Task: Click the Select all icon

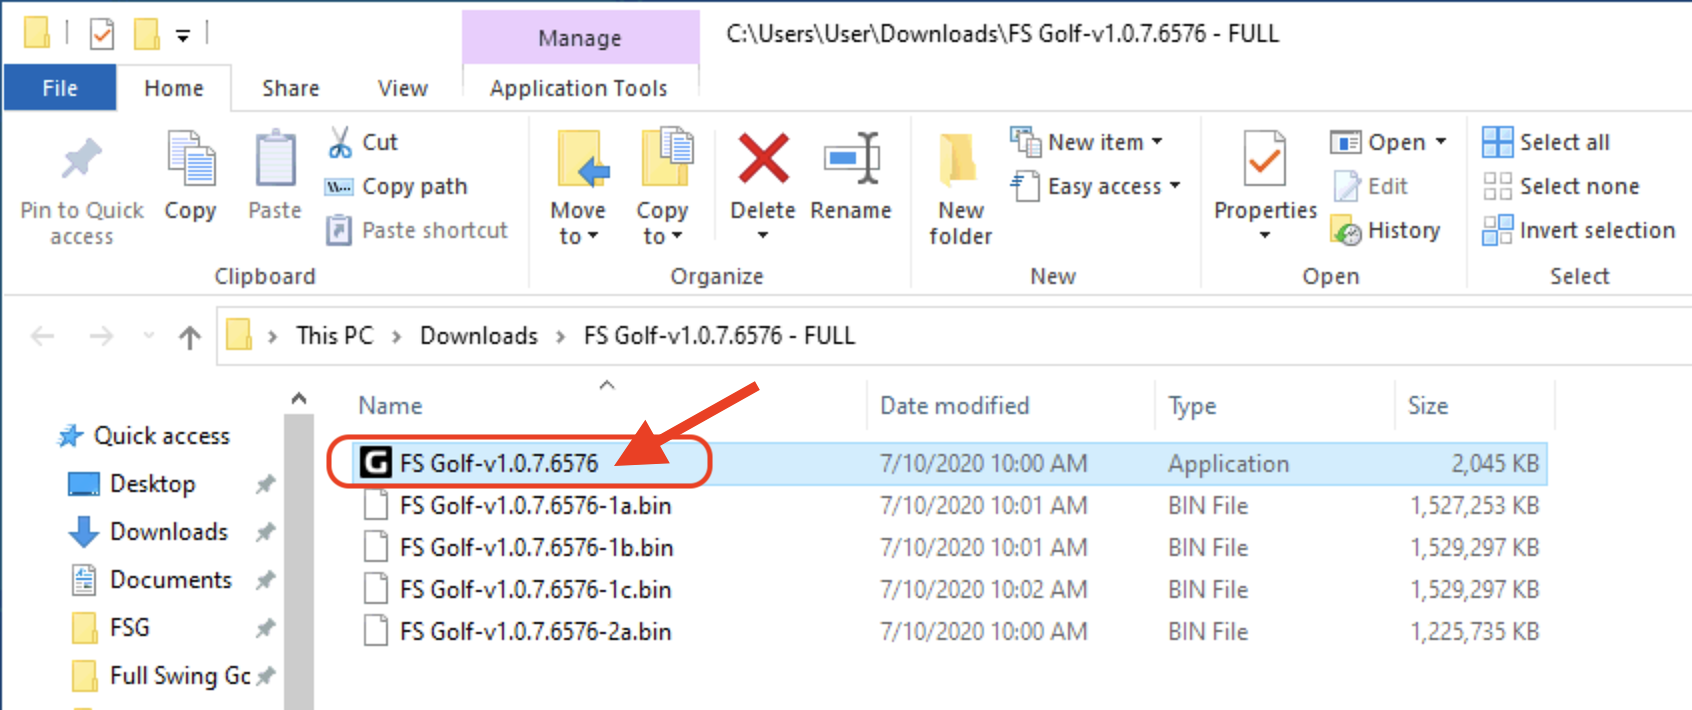Action: tap(1497, 142)
